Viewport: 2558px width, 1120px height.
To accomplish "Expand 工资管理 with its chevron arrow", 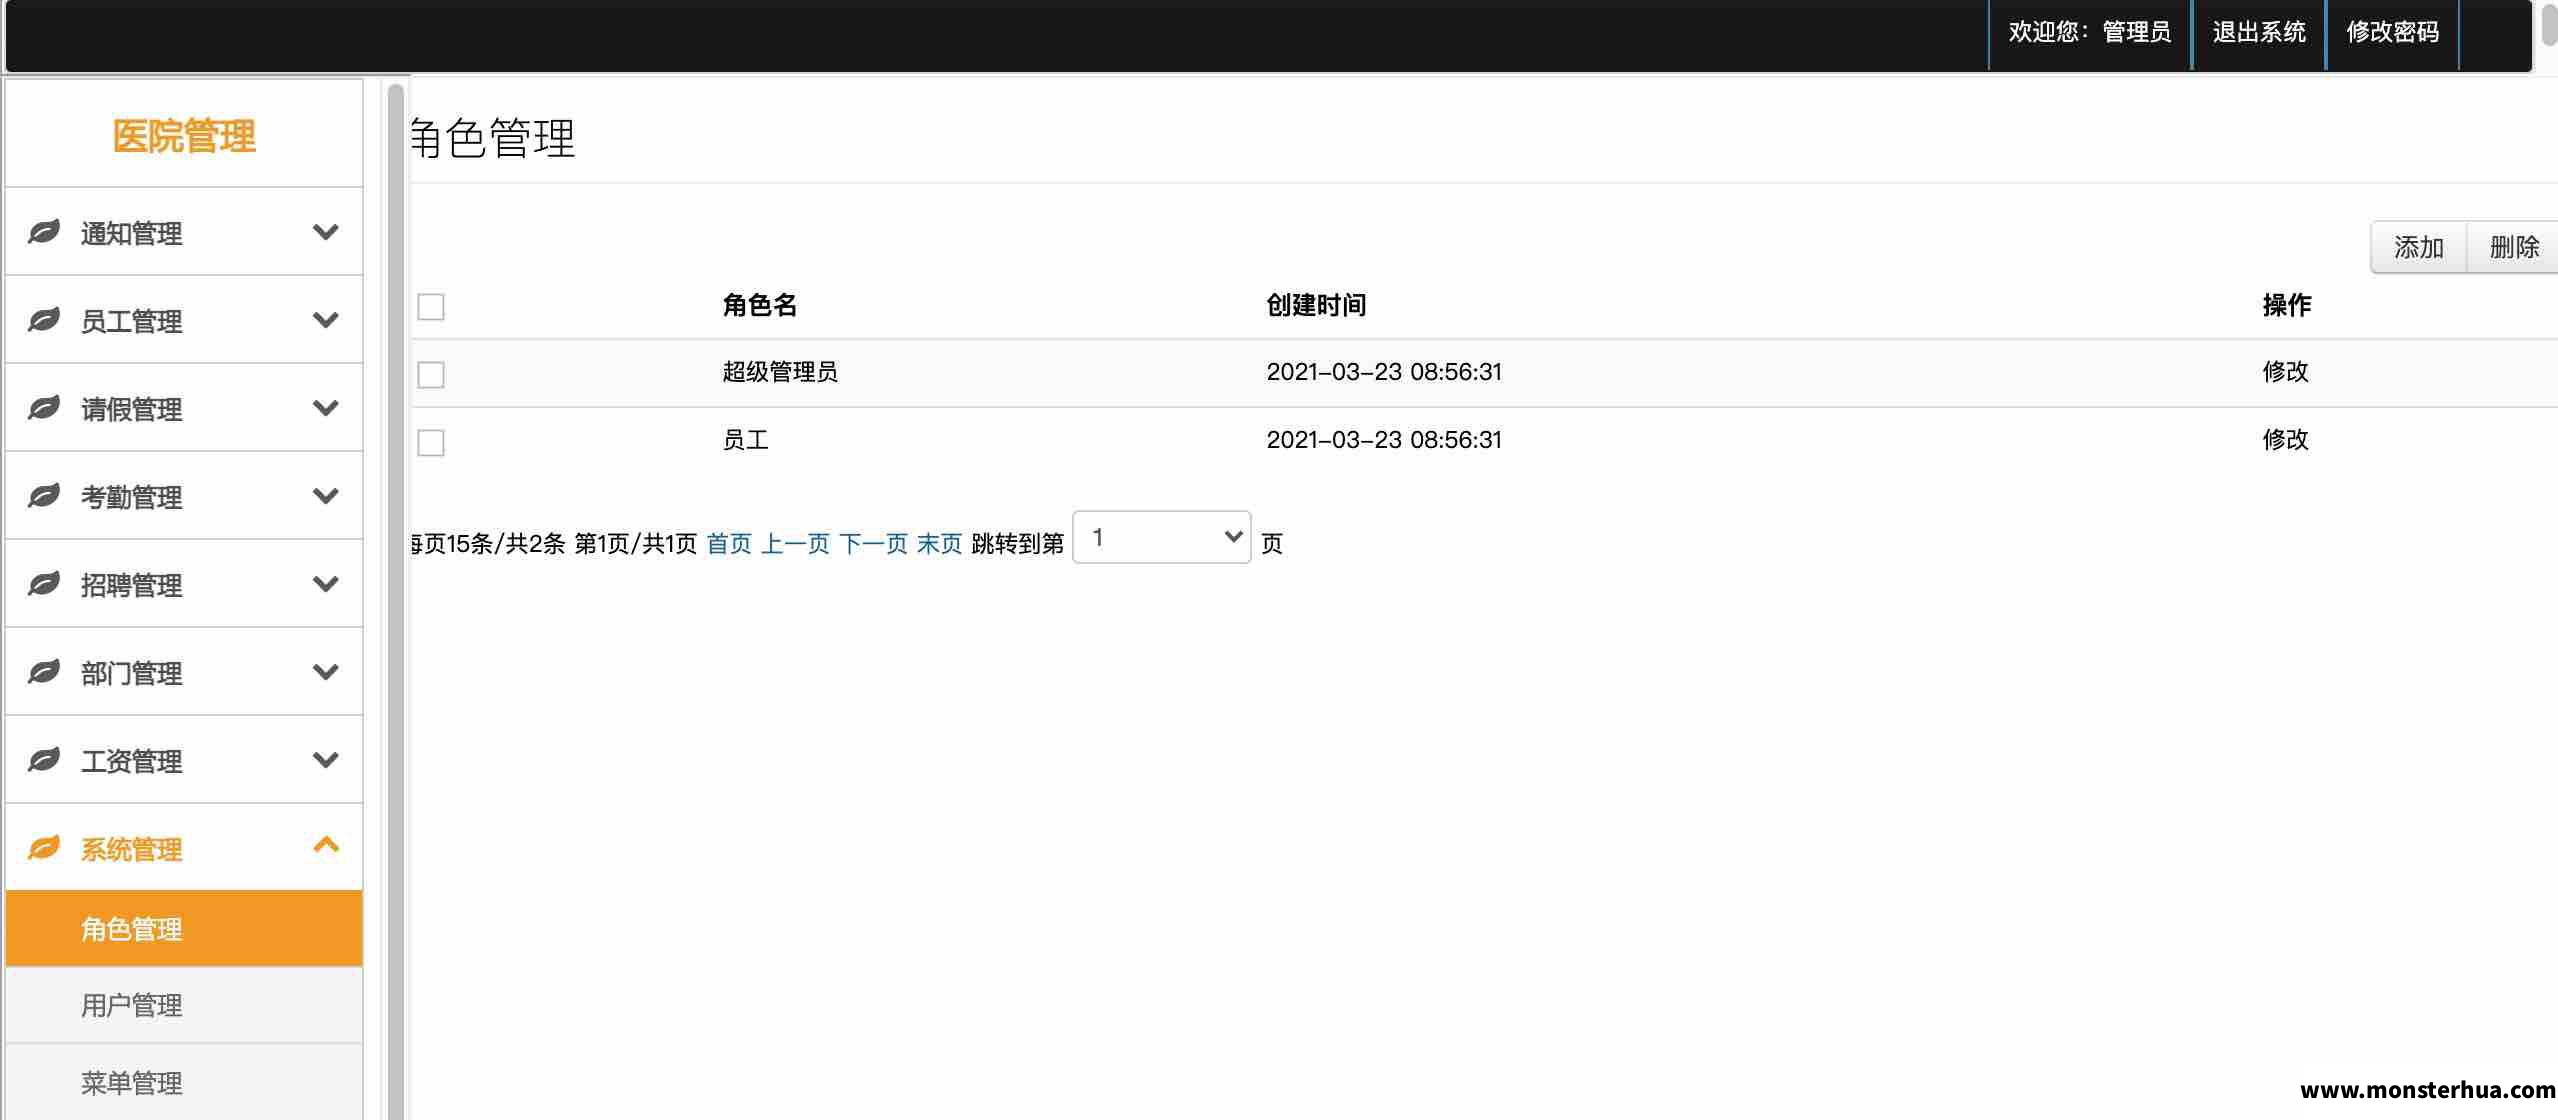I will [x=325, y=760].
